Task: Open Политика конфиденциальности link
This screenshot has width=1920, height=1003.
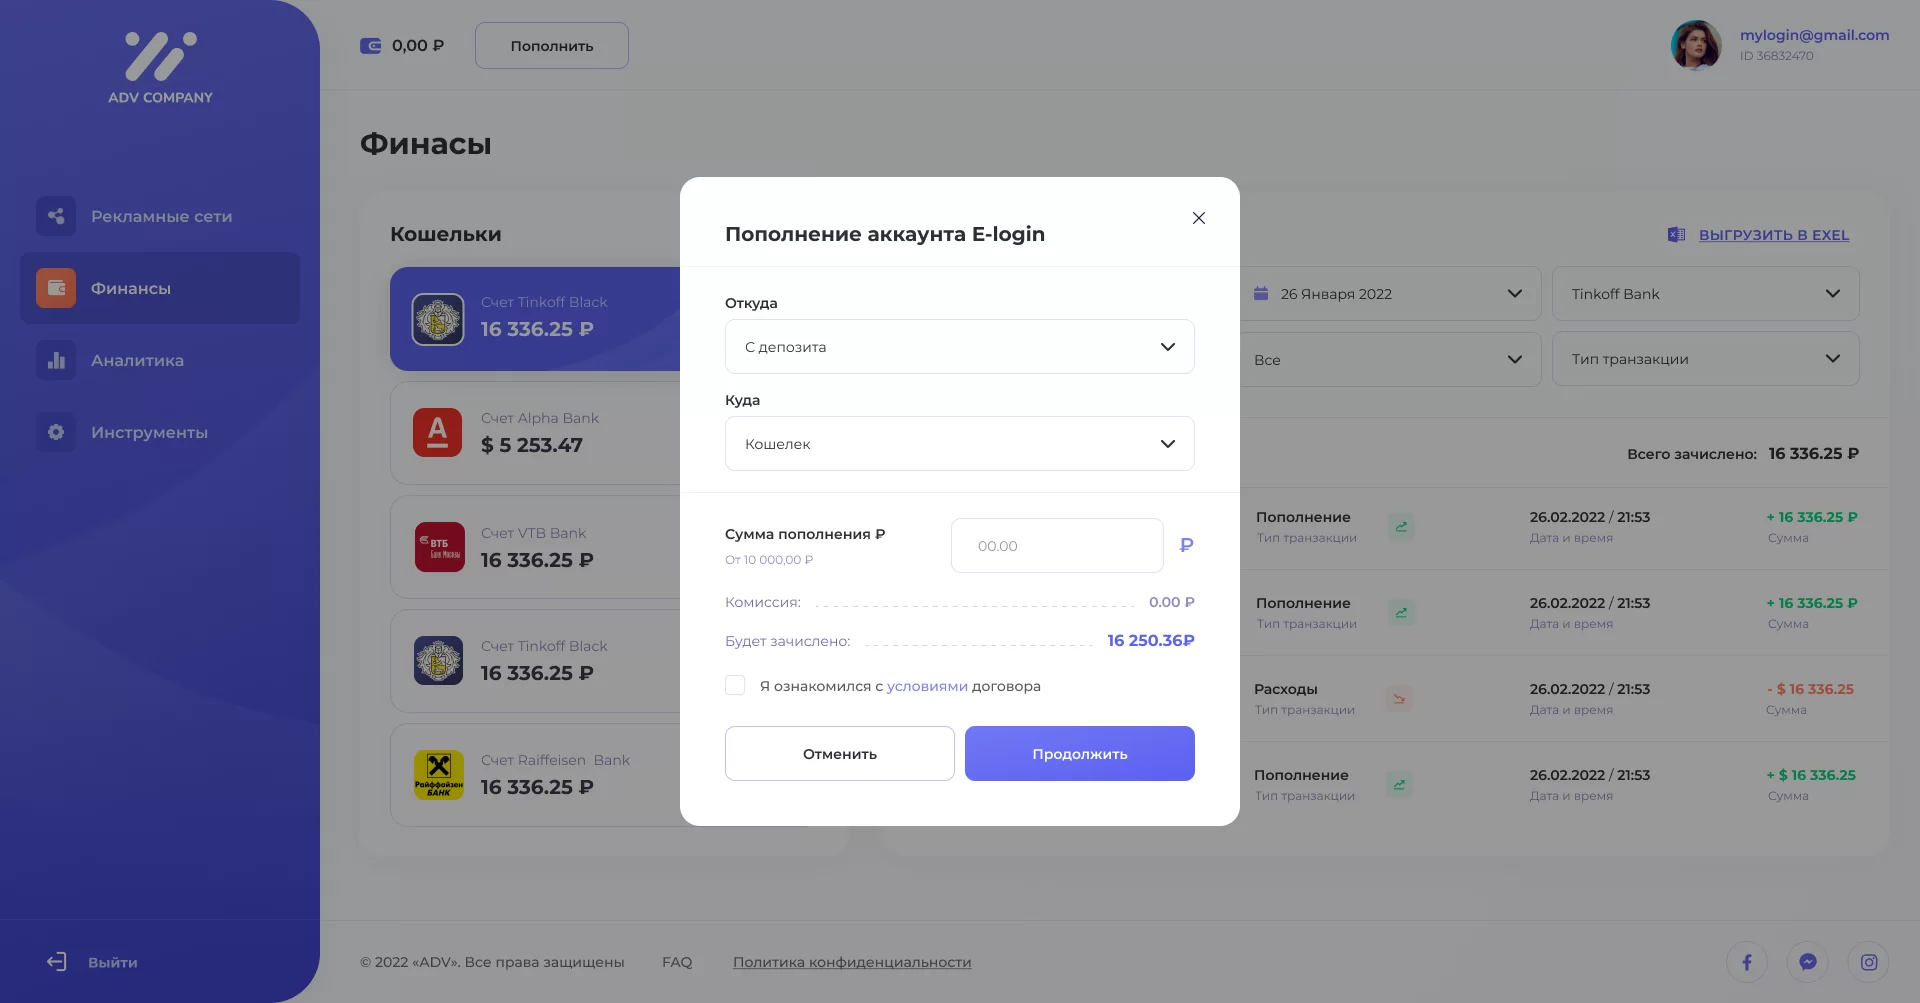Action: [852, 962]
